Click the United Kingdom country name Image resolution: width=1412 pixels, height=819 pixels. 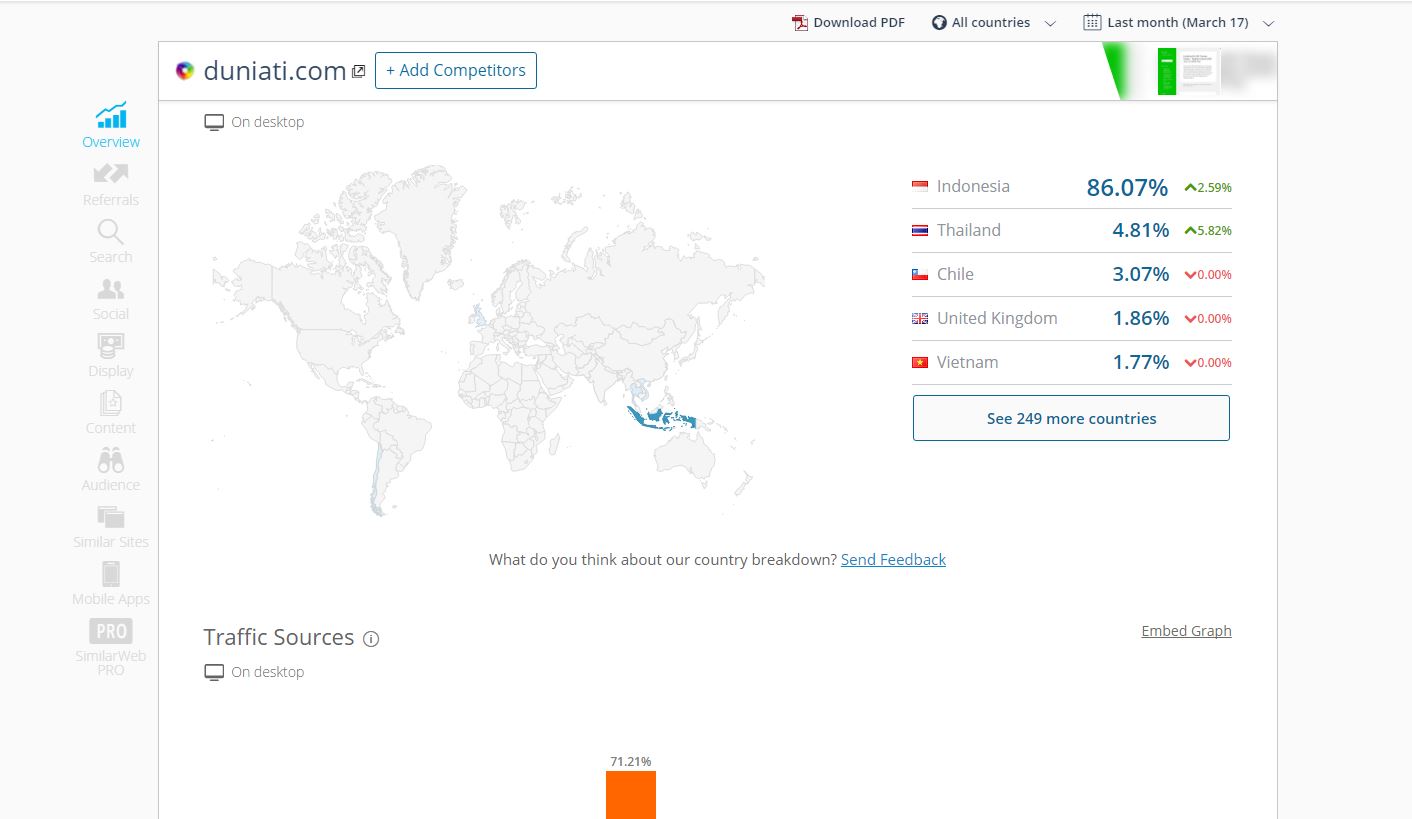point(997,318)
